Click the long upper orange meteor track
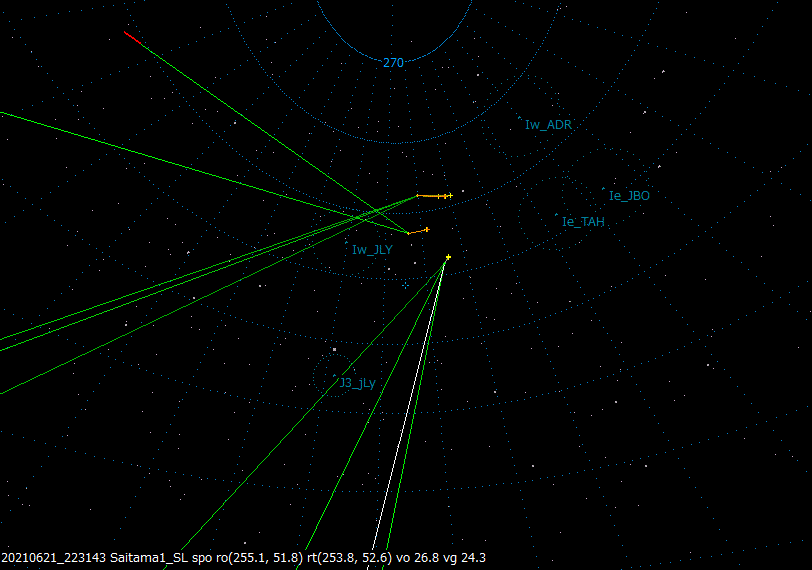This screenshot has width=812, height=570. 434,196
